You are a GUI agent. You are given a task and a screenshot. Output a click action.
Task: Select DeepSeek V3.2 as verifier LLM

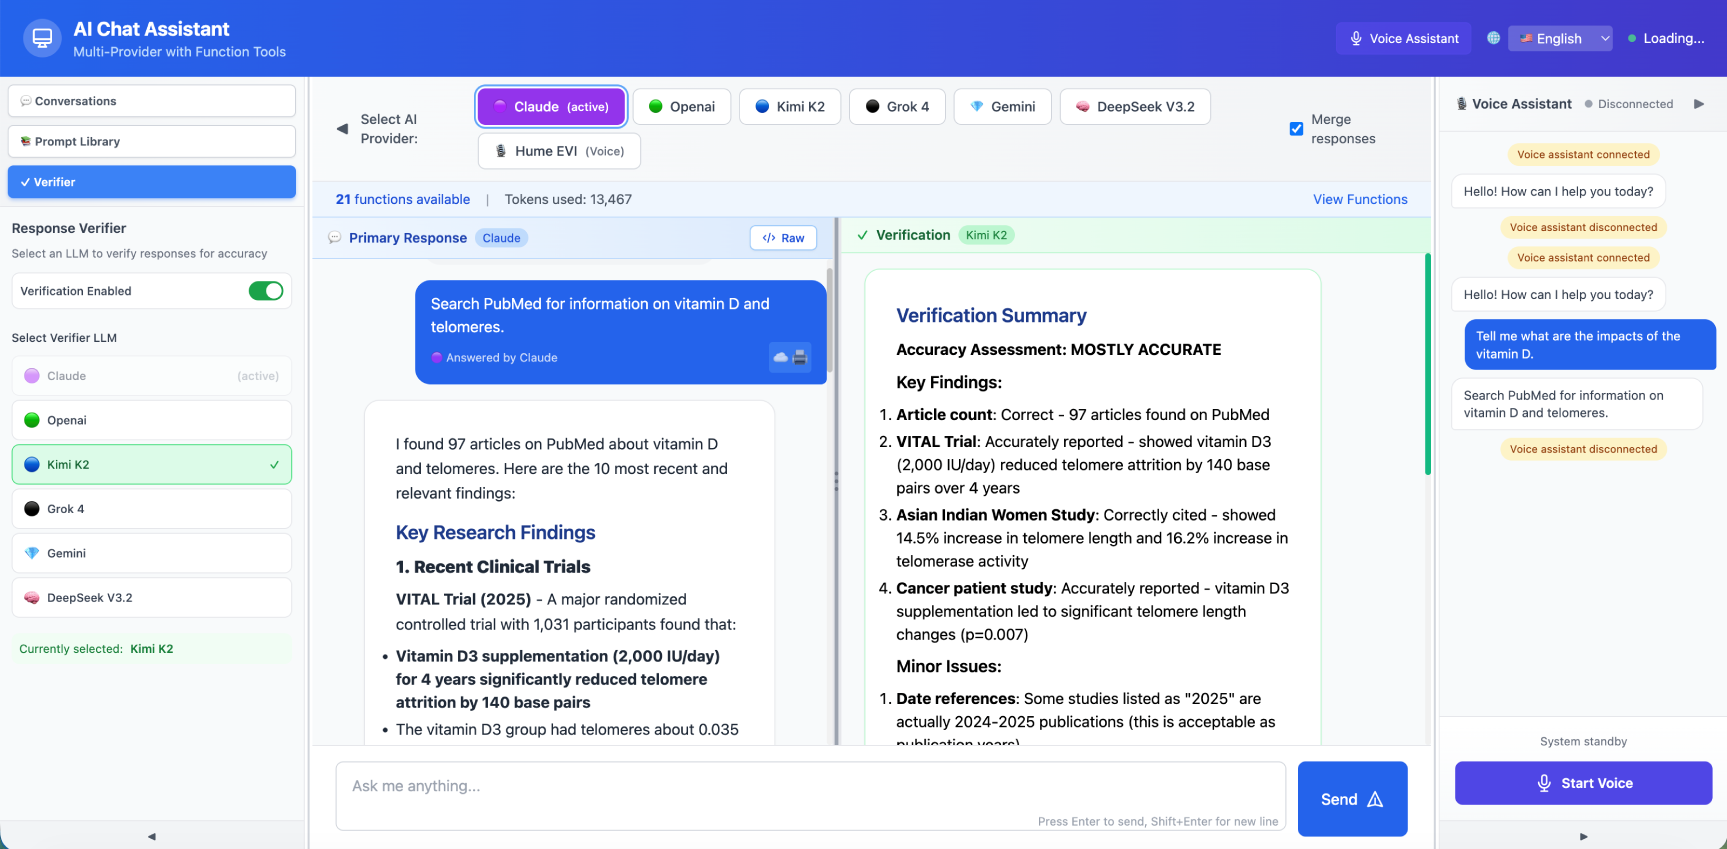click(152, 597)
